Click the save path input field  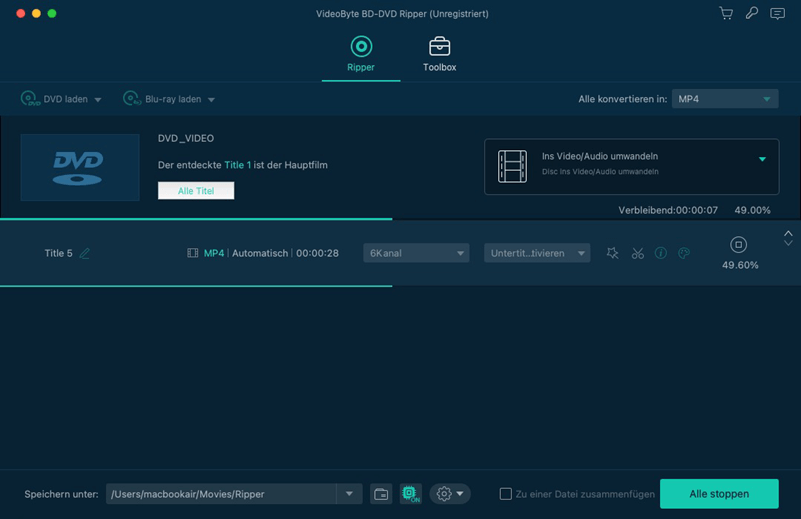point(221,494)
